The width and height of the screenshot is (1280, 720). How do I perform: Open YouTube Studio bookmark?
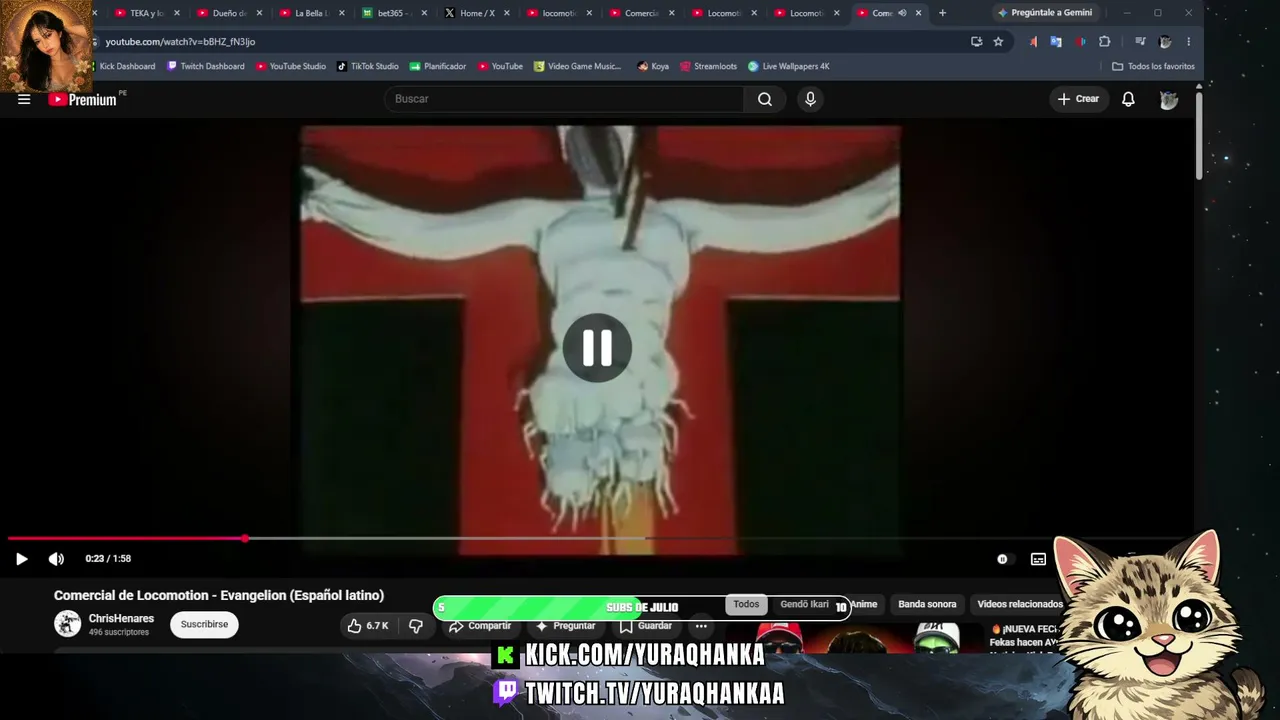291,66
